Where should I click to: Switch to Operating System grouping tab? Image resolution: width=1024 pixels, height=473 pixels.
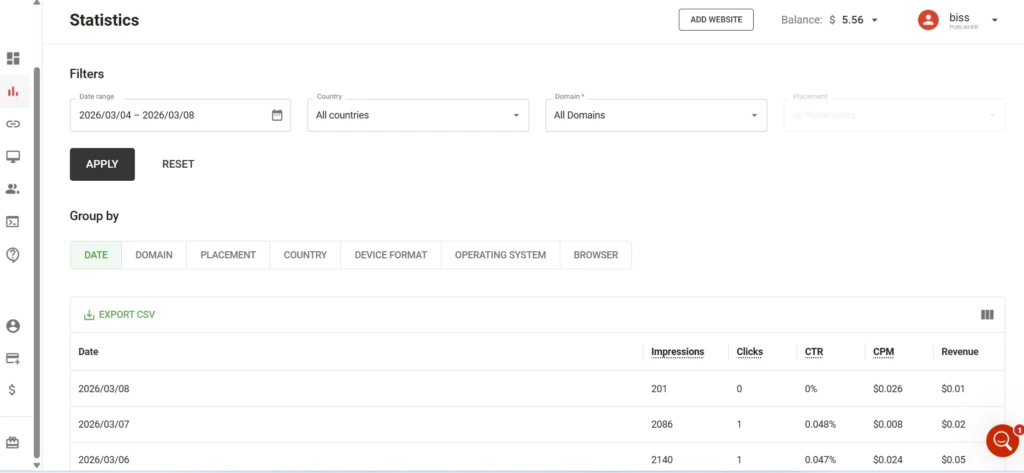tap(500, 255)
